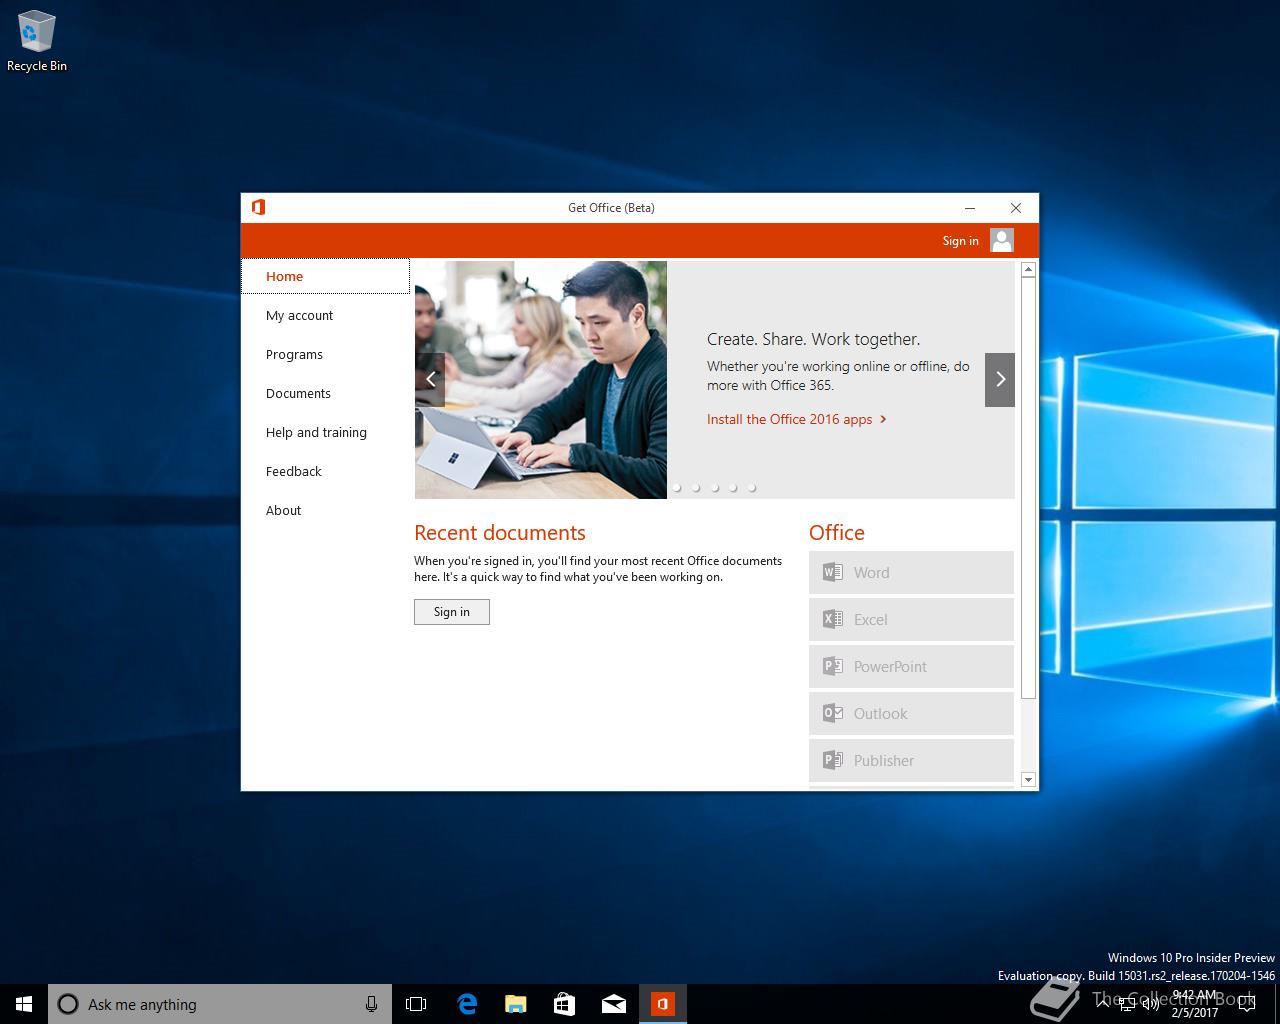Click Cortana microphone icon
This screenshot has height=1024, width=1280.
[x=371, y=1004]
